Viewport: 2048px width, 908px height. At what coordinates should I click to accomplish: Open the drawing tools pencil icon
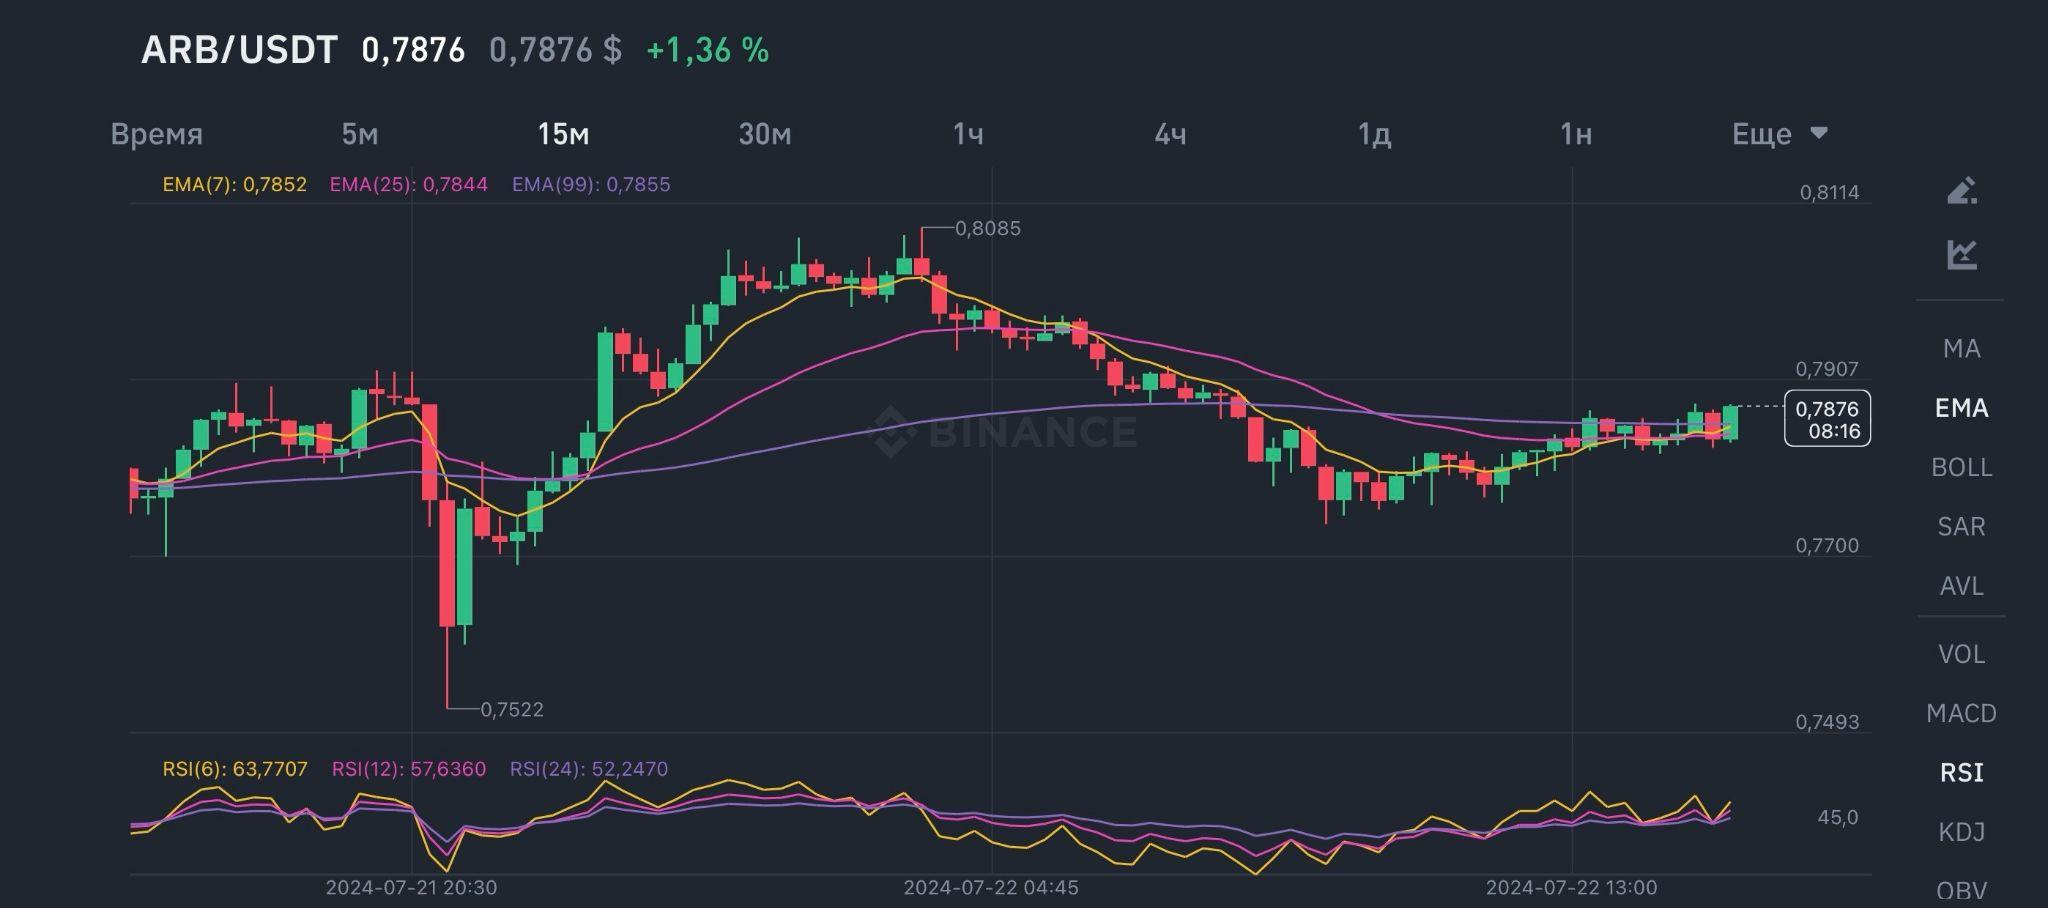click(x=1962, y=190)
